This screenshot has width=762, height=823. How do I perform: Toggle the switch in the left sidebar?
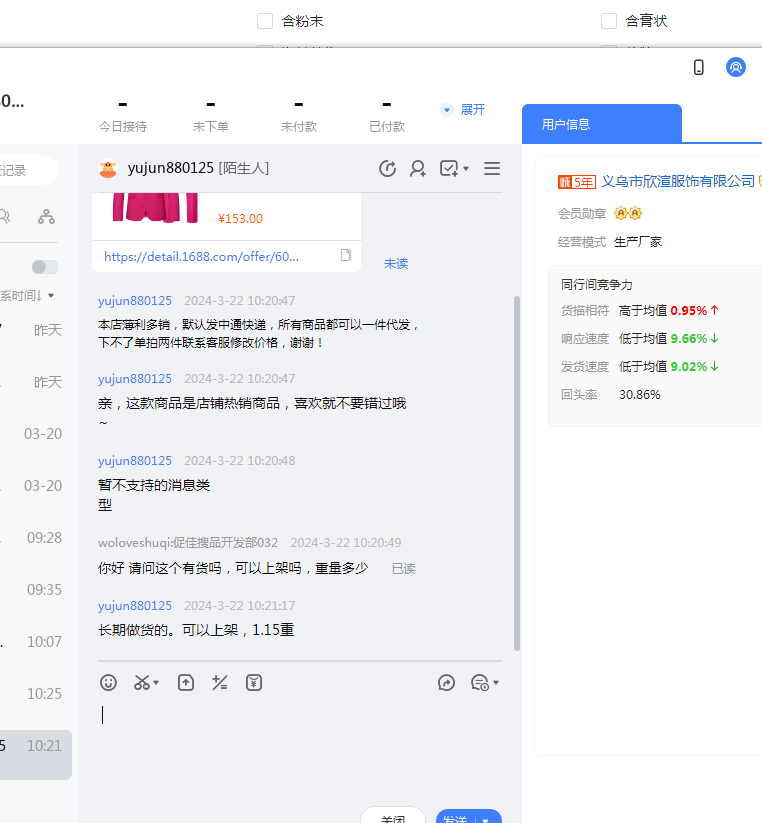click(x=45, y=267)
